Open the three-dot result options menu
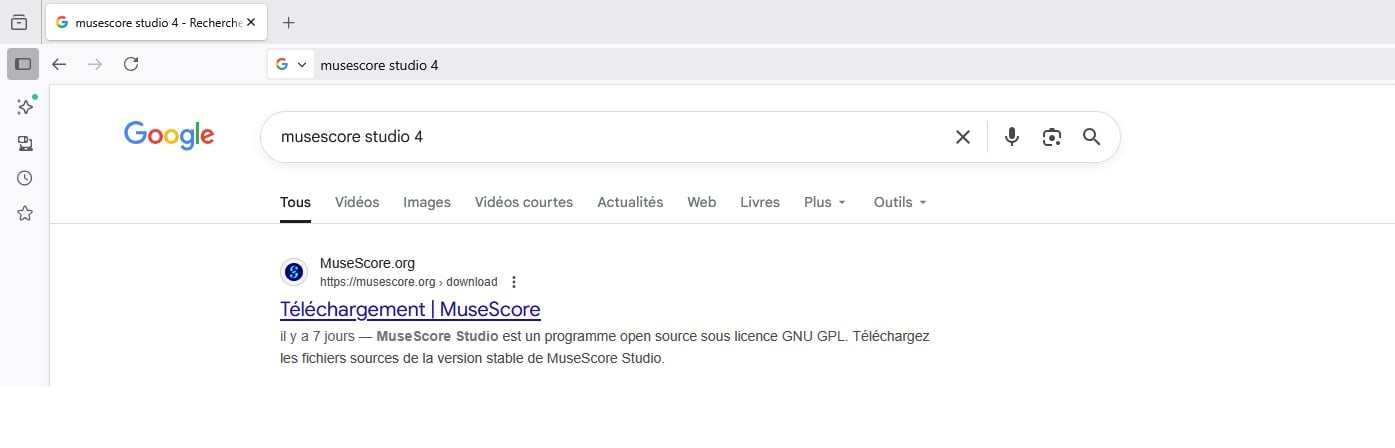This screenshot has width=1395, height=448. point(514,282)
